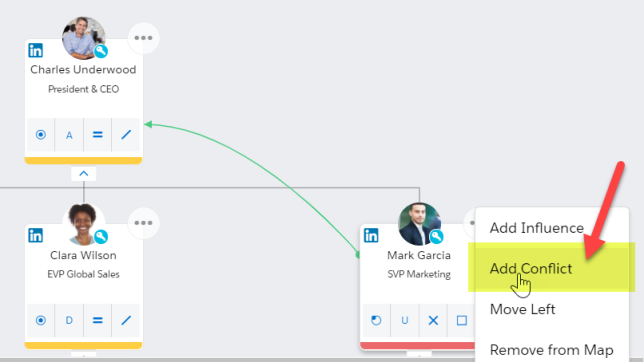Click the slash icon on Clara Wilson's card
The width and height of the screenshot is (644, 362).
(x=126, y=320)
